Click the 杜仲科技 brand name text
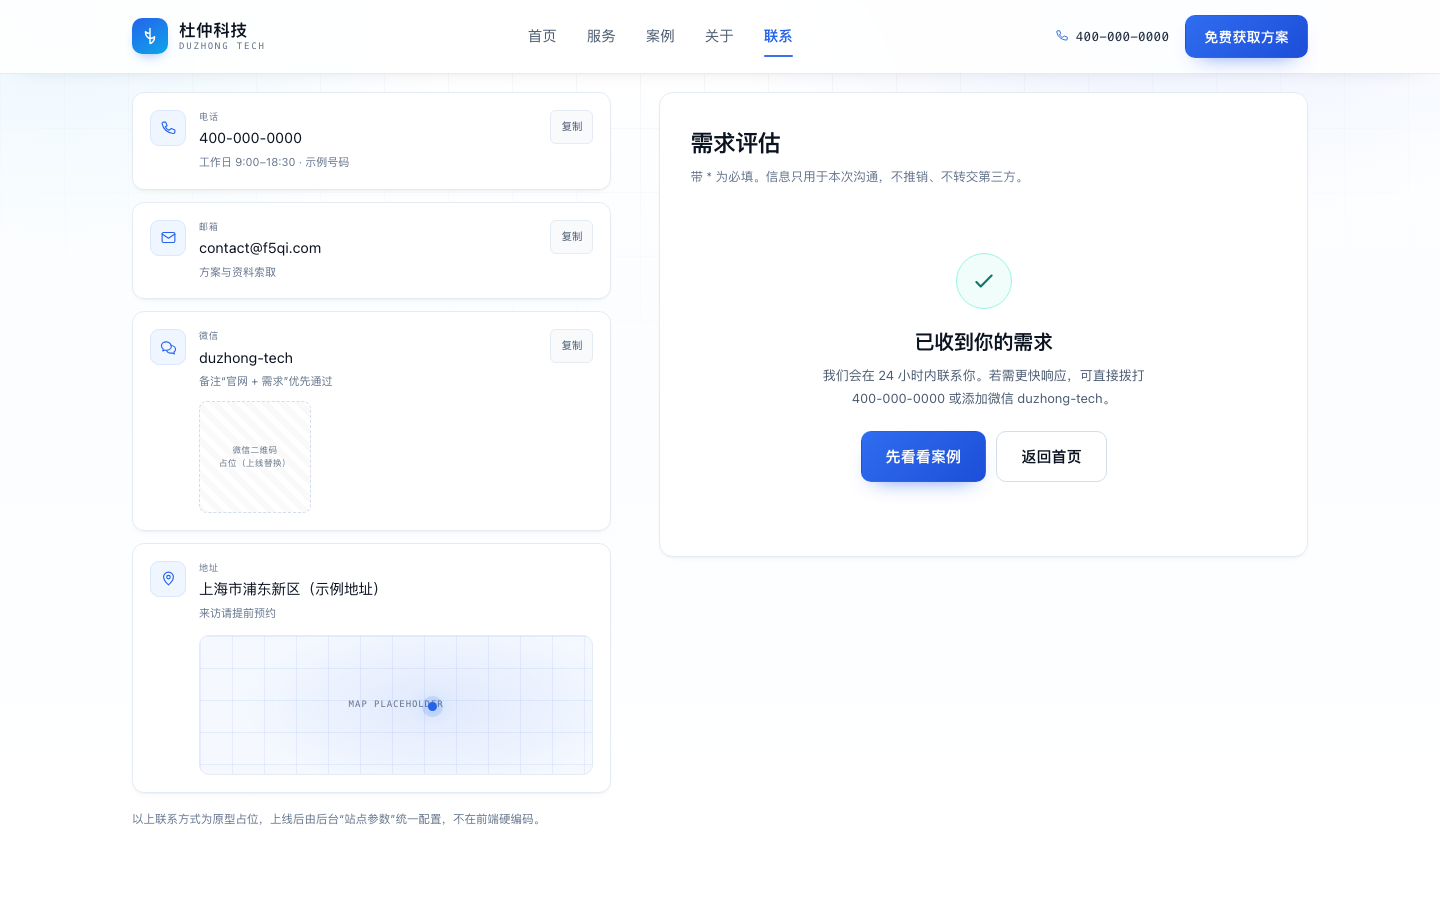Viewport: 1440px width, 900px height. (213, 30)
